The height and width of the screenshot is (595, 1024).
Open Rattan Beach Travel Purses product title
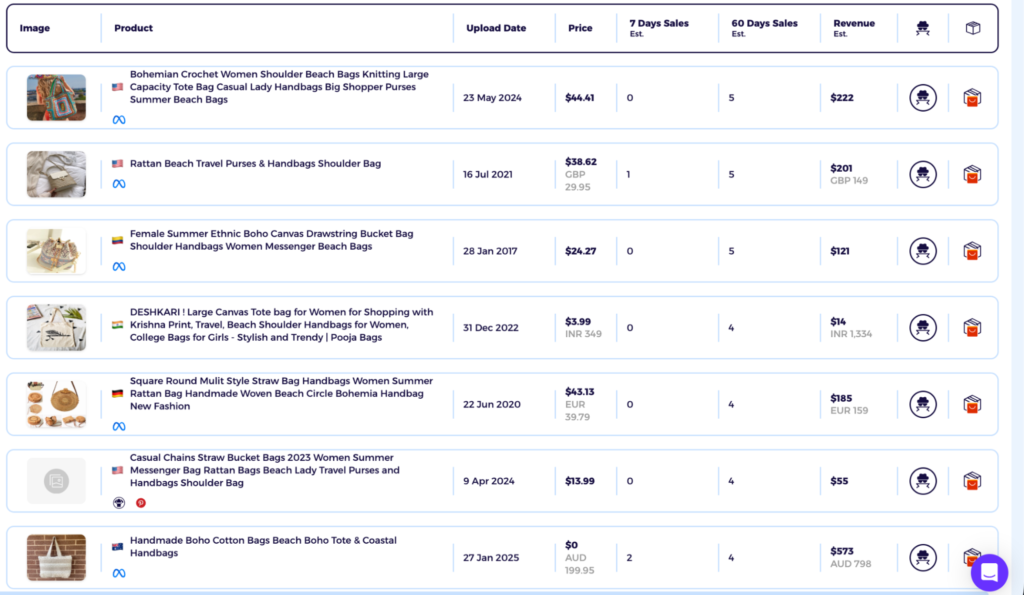255,164
